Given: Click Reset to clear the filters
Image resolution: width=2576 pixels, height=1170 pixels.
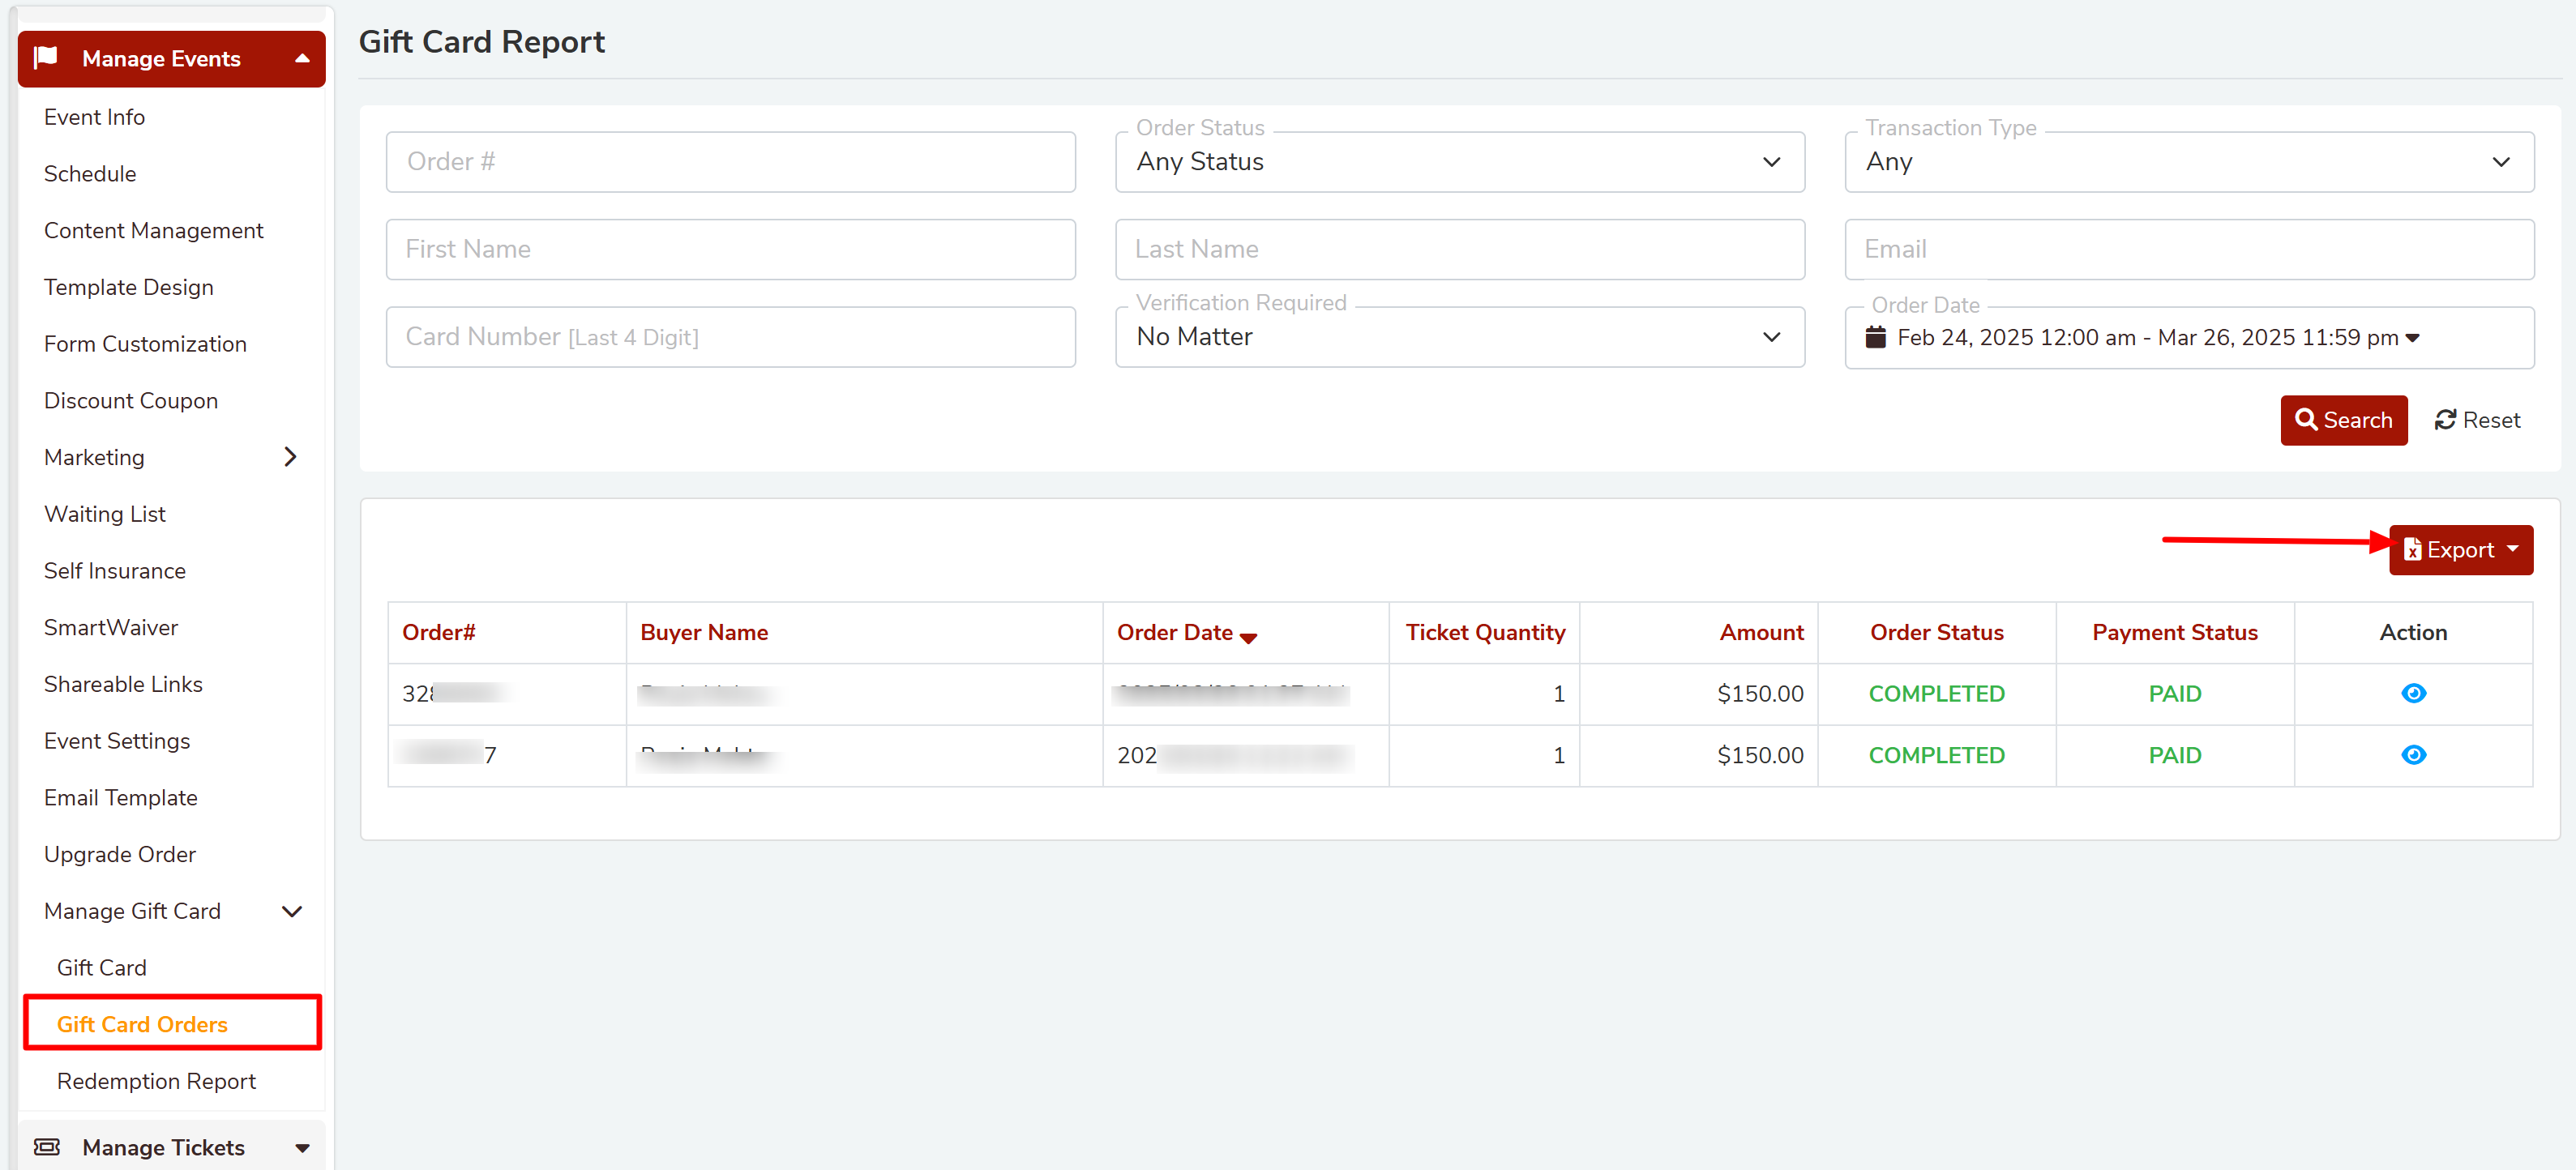Looking at the screenshot, I should pyautogui.click(x=2476, y=420).
